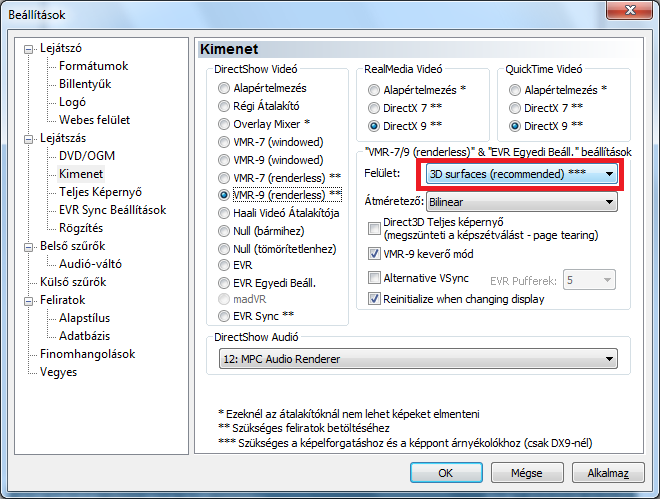The width and height of the screenshot is (660, 499).
Task: Select QuickTime Alapértelmezés option
Action: pyautogui.click(x=514, y=90)
